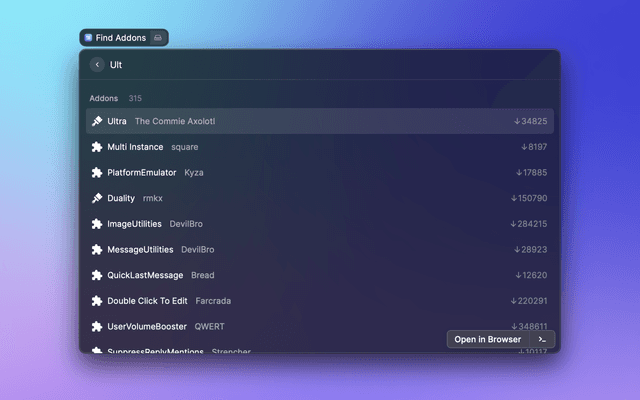Click the ImageUtilities puzzle piece icon
Screen dimensions: 640x400
[97, 224]
